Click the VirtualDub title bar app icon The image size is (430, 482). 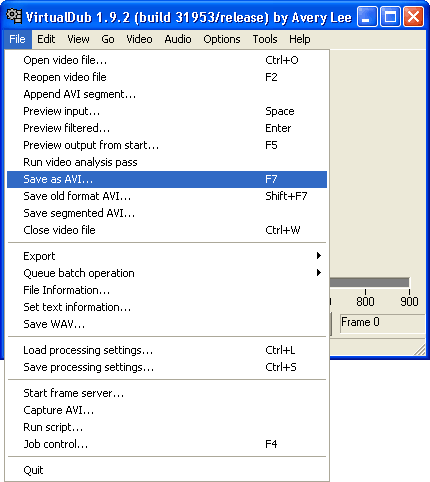pyautogui.click(x=14, y=16)
